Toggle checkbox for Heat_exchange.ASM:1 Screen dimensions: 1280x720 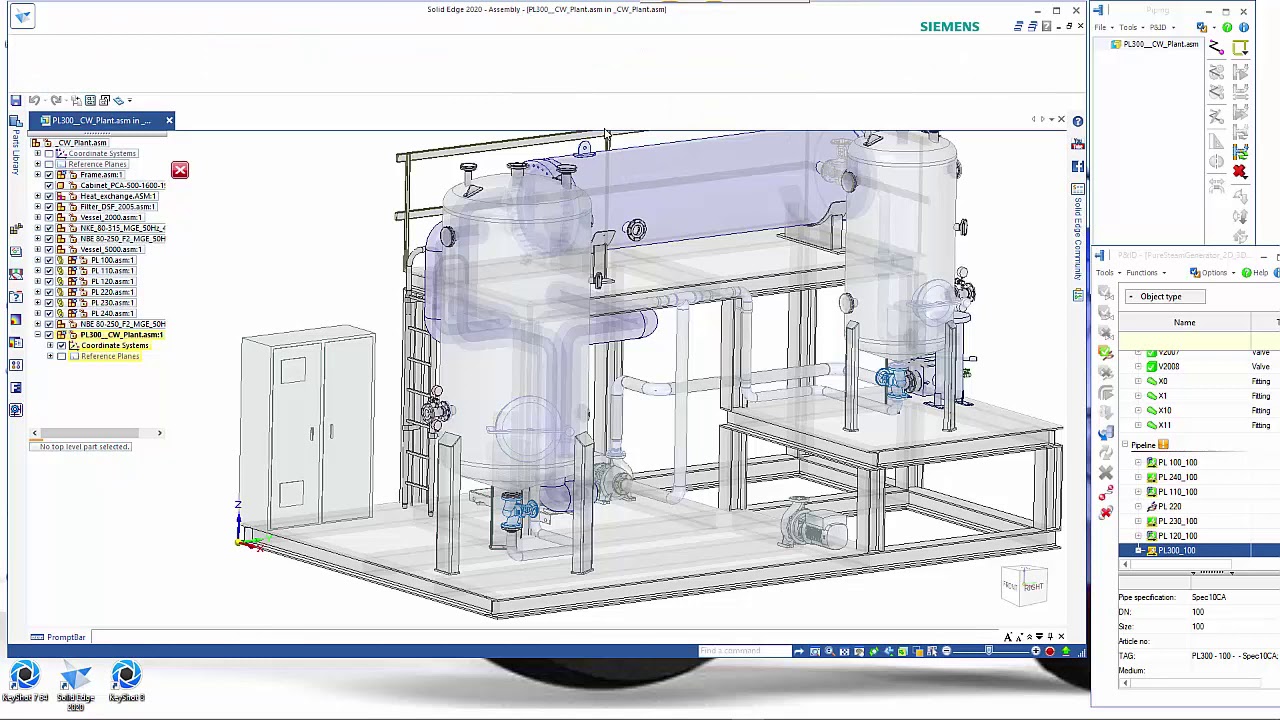click(x=49, y=196)
